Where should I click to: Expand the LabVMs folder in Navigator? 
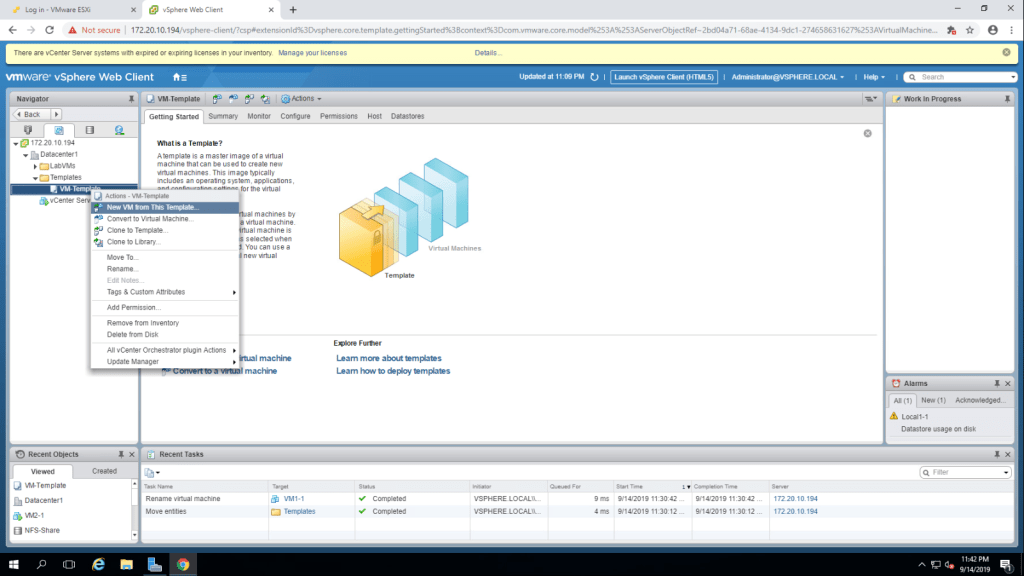pyautogui.click(x=35, y=166)
